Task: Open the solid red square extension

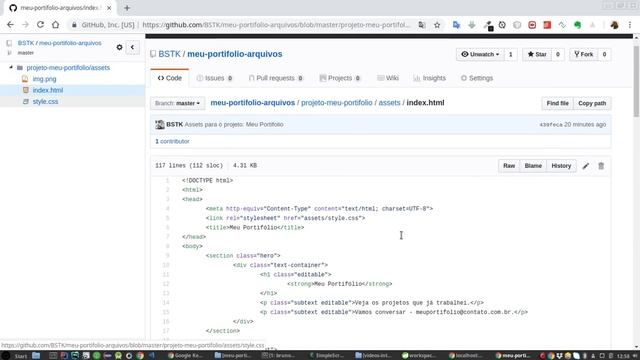Action: click(x=547, y=25)
